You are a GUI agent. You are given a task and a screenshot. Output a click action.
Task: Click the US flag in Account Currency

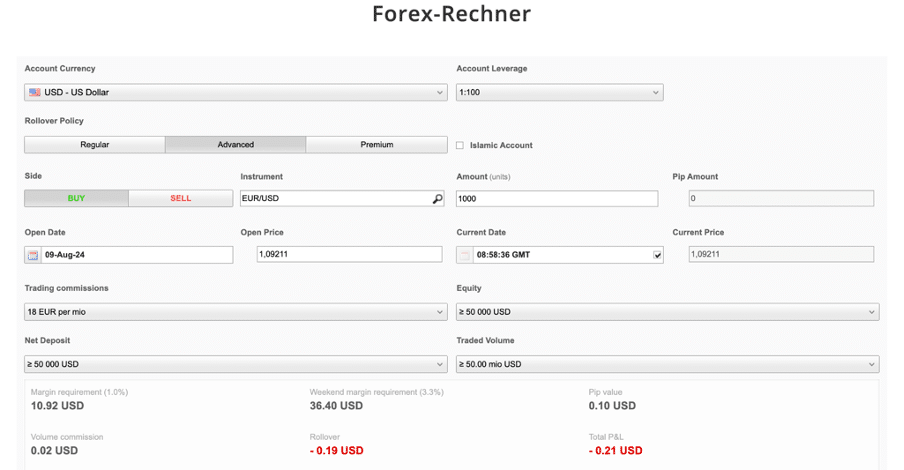(x=35, y=92)
